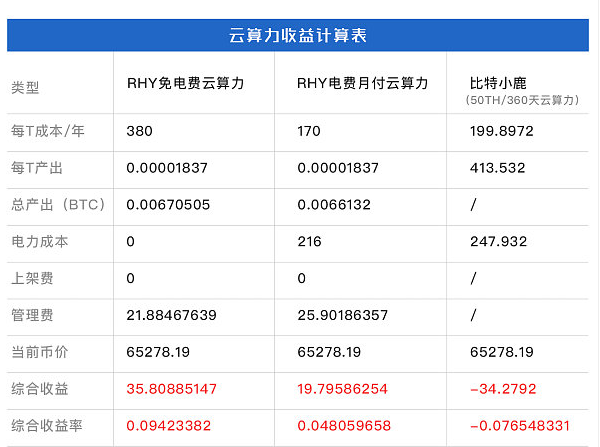Click the RHY免电费云算力 column header
The image size is (600, 447).
(x=186, y=83)
